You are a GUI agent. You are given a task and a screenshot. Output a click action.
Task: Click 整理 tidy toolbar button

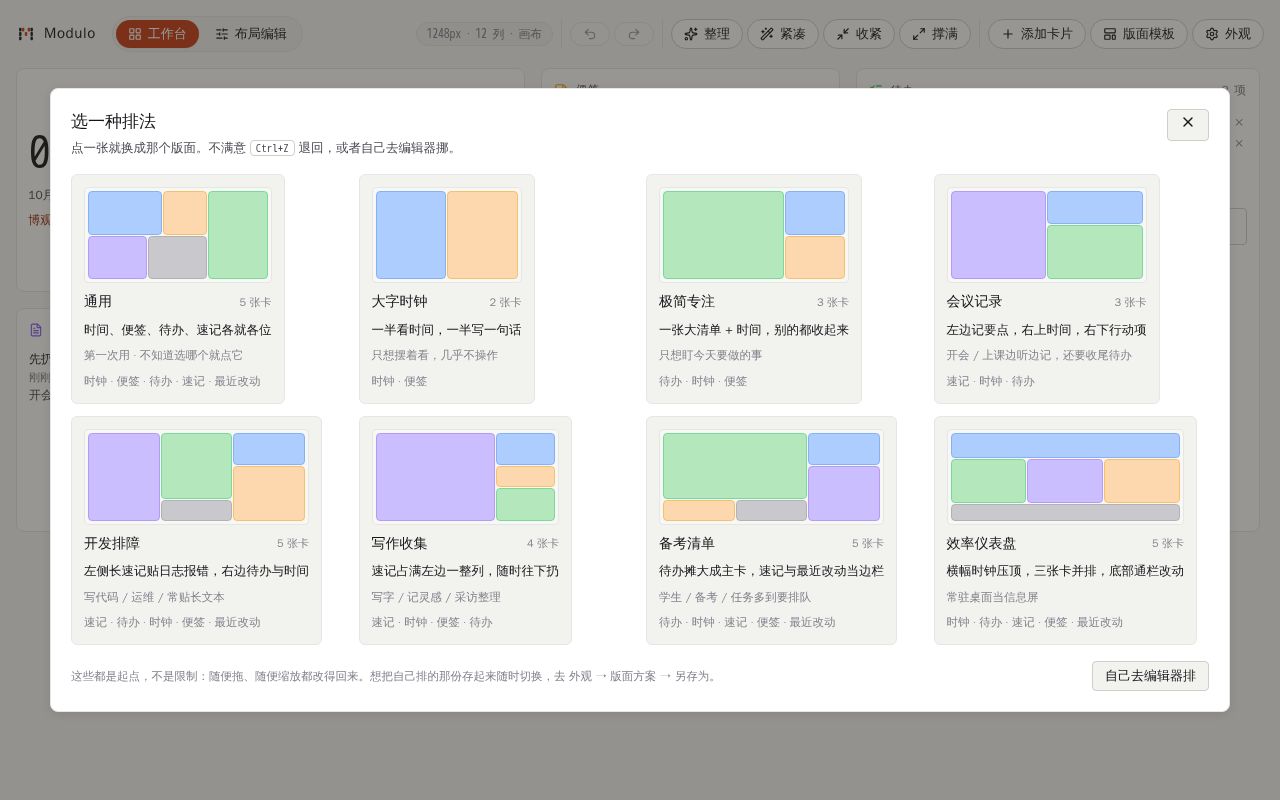point(707,34)
